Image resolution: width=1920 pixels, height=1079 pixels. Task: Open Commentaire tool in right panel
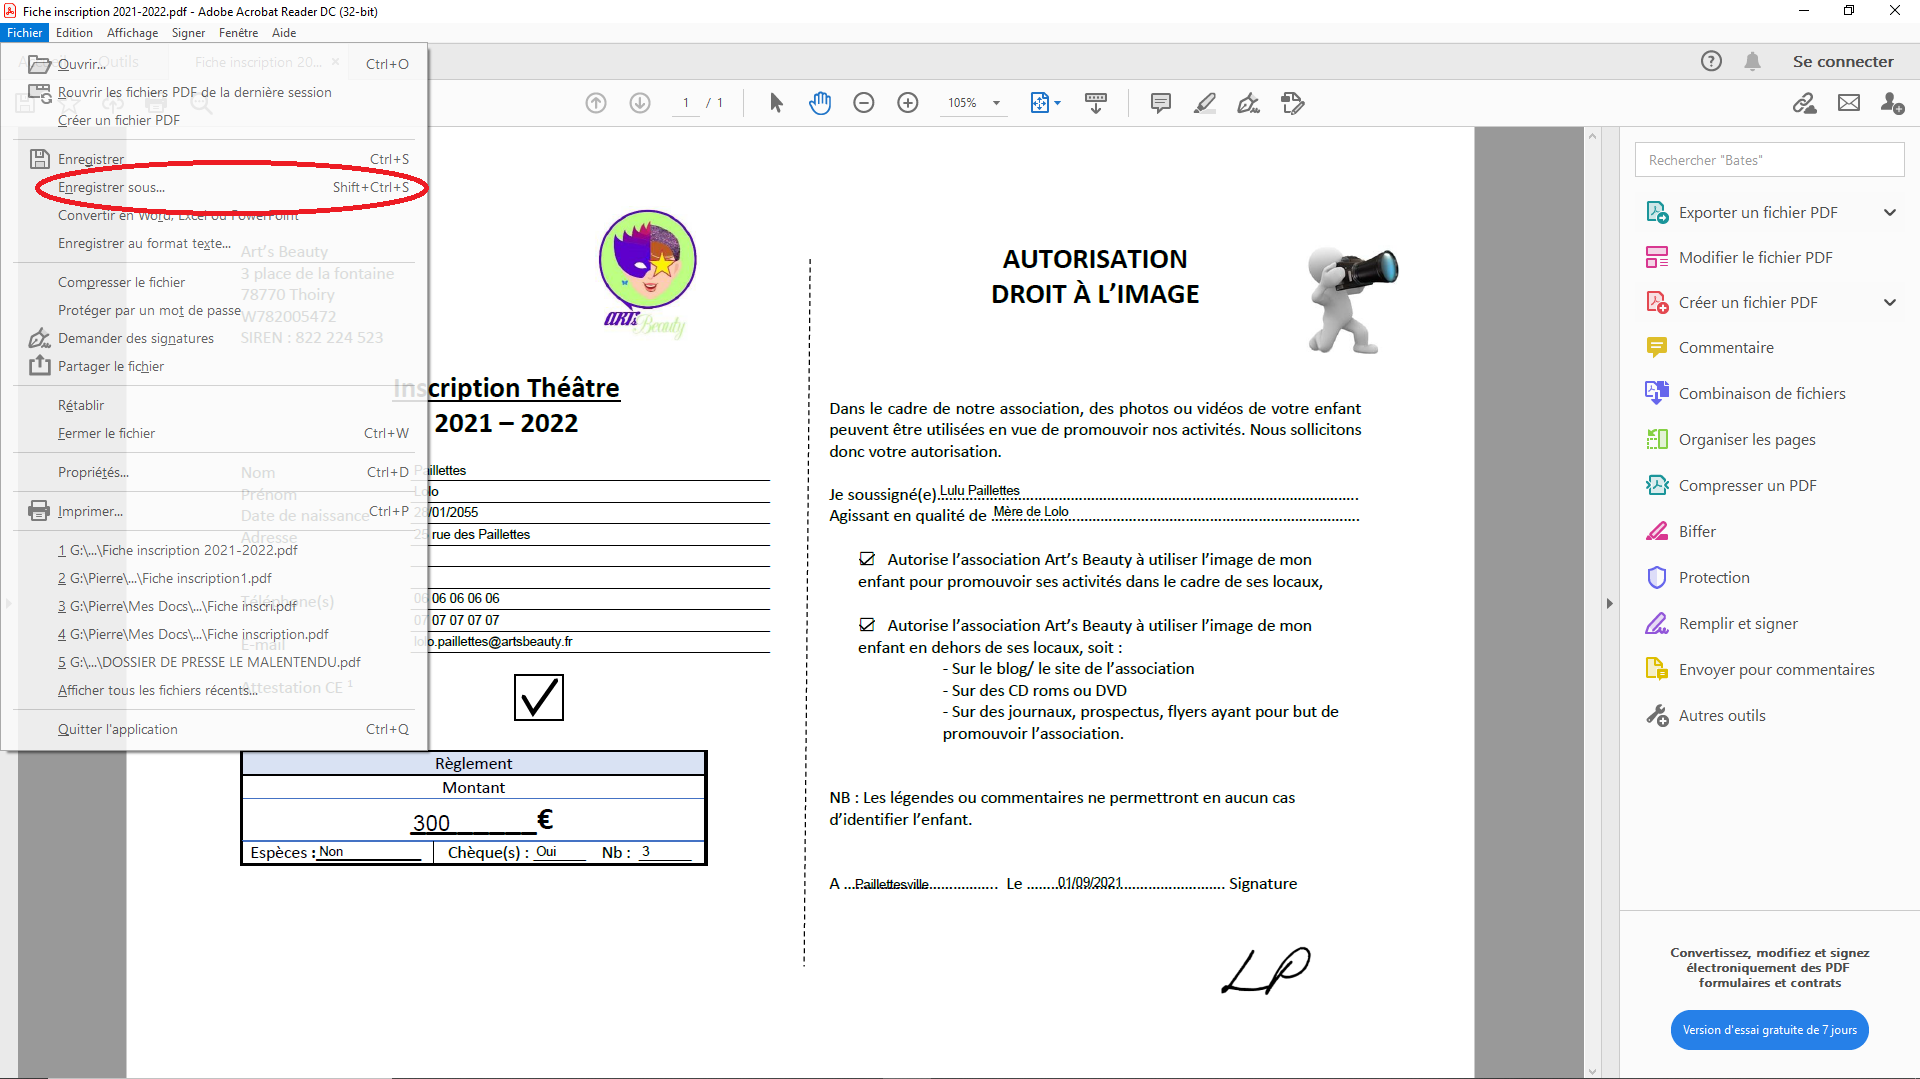(1725, 348)
